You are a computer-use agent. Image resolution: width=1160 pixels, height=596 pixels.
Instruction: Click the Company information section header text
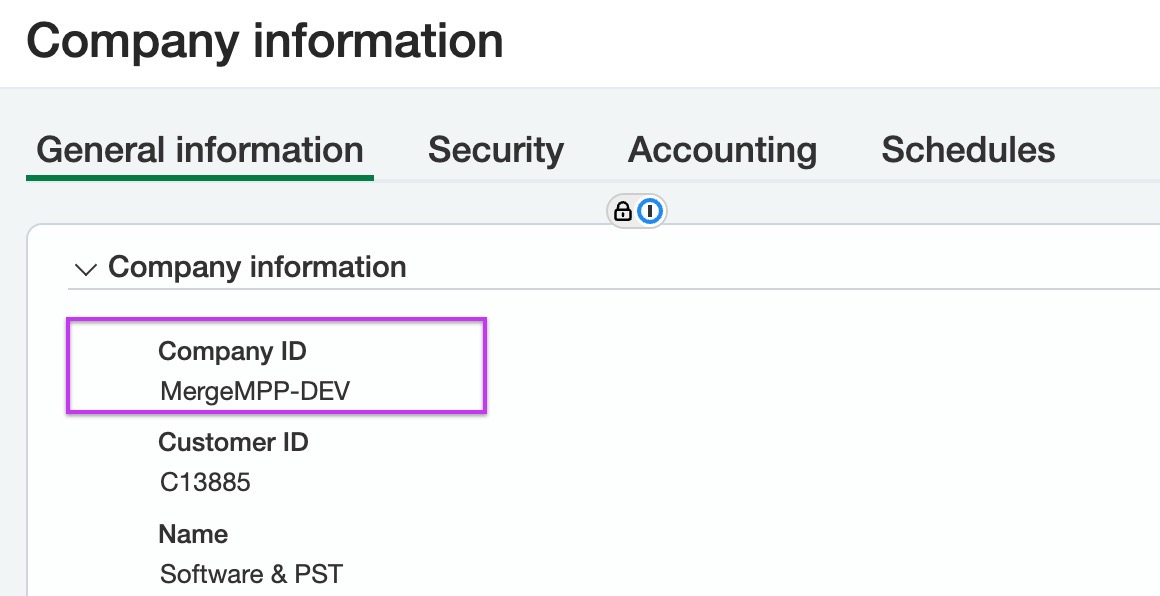[x=257, y=267]
